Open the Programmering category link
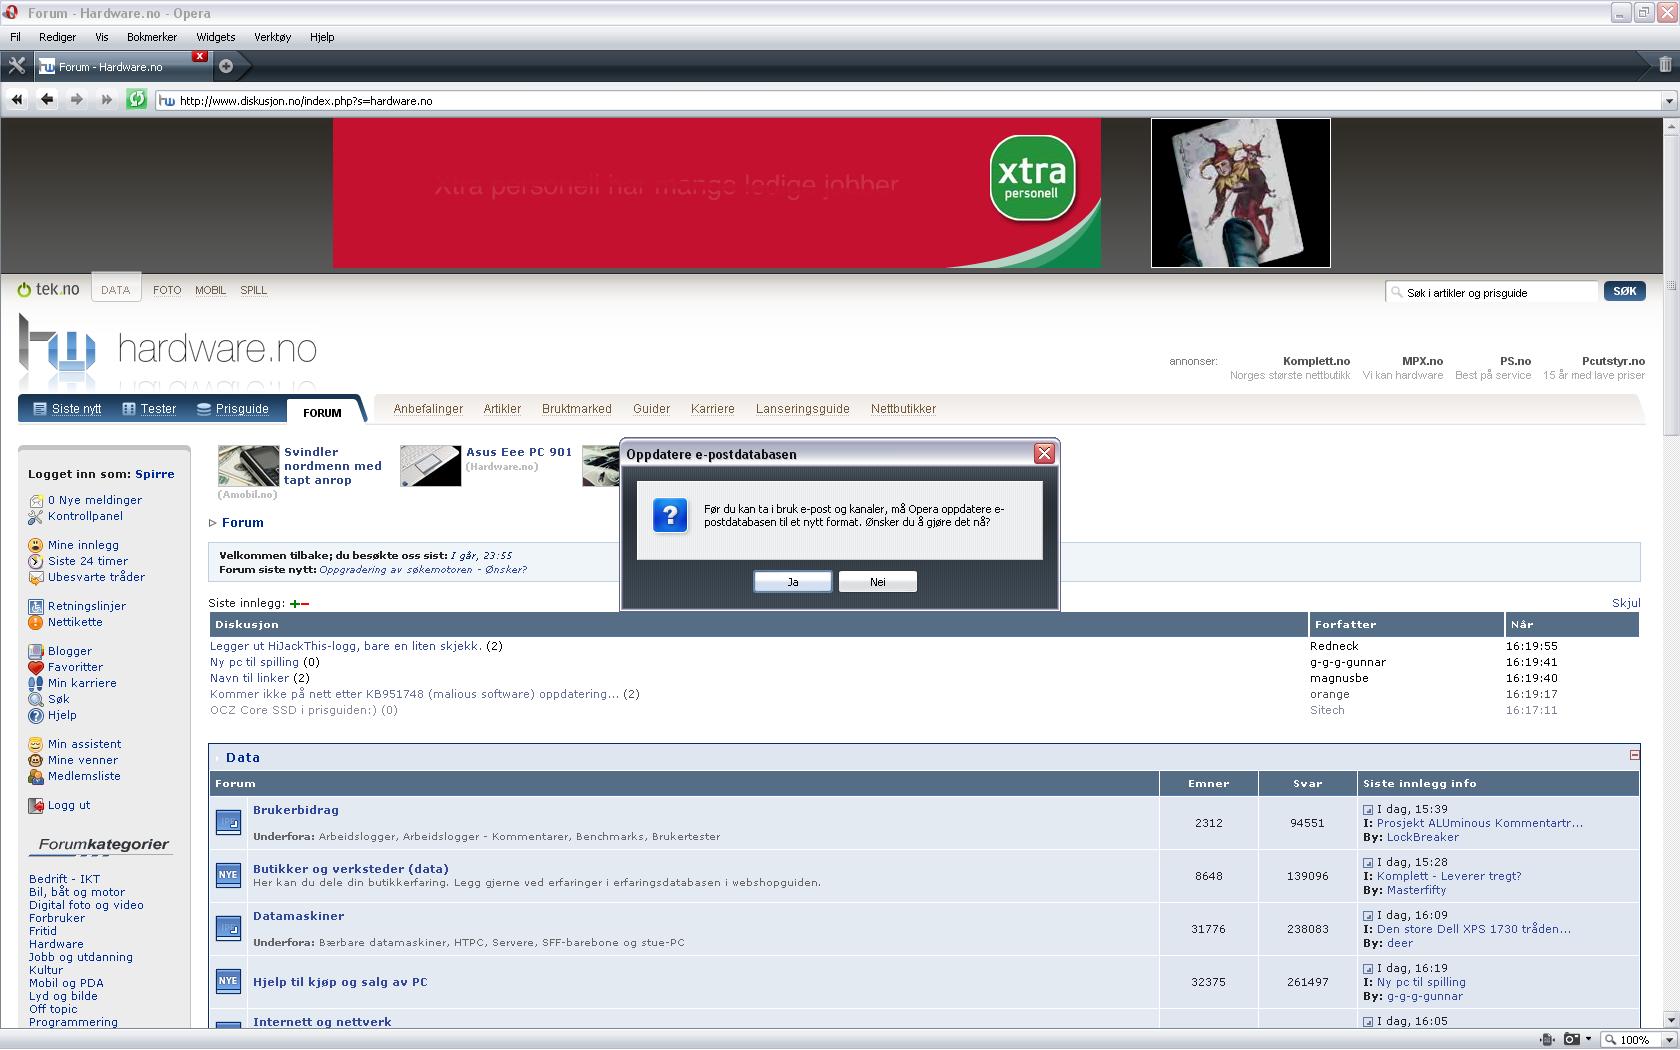The height and width of the screenshot is (1050, 1680). click(73, 1022)
